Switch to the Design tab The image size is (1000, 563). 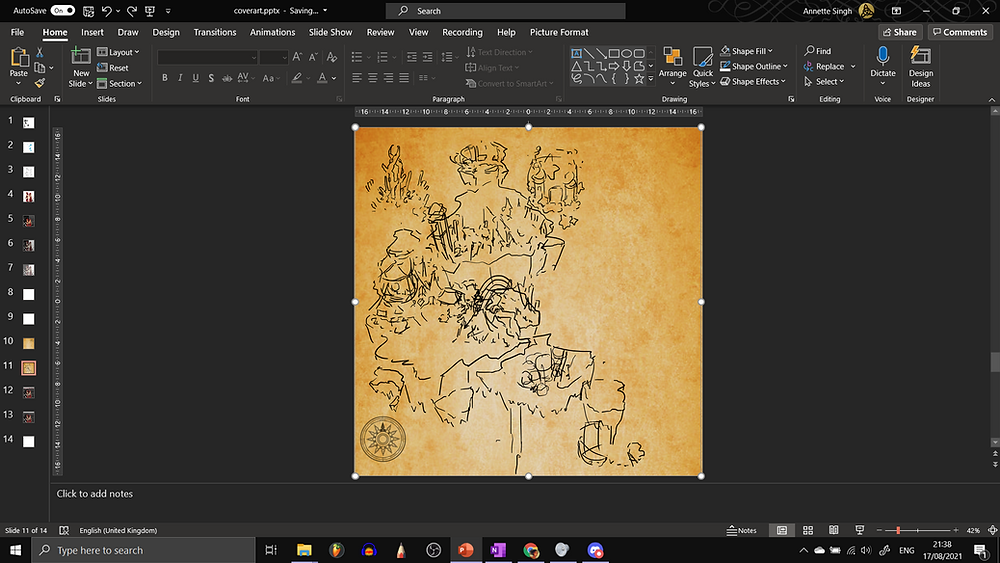pyautogui.click(x=166, y=32)
